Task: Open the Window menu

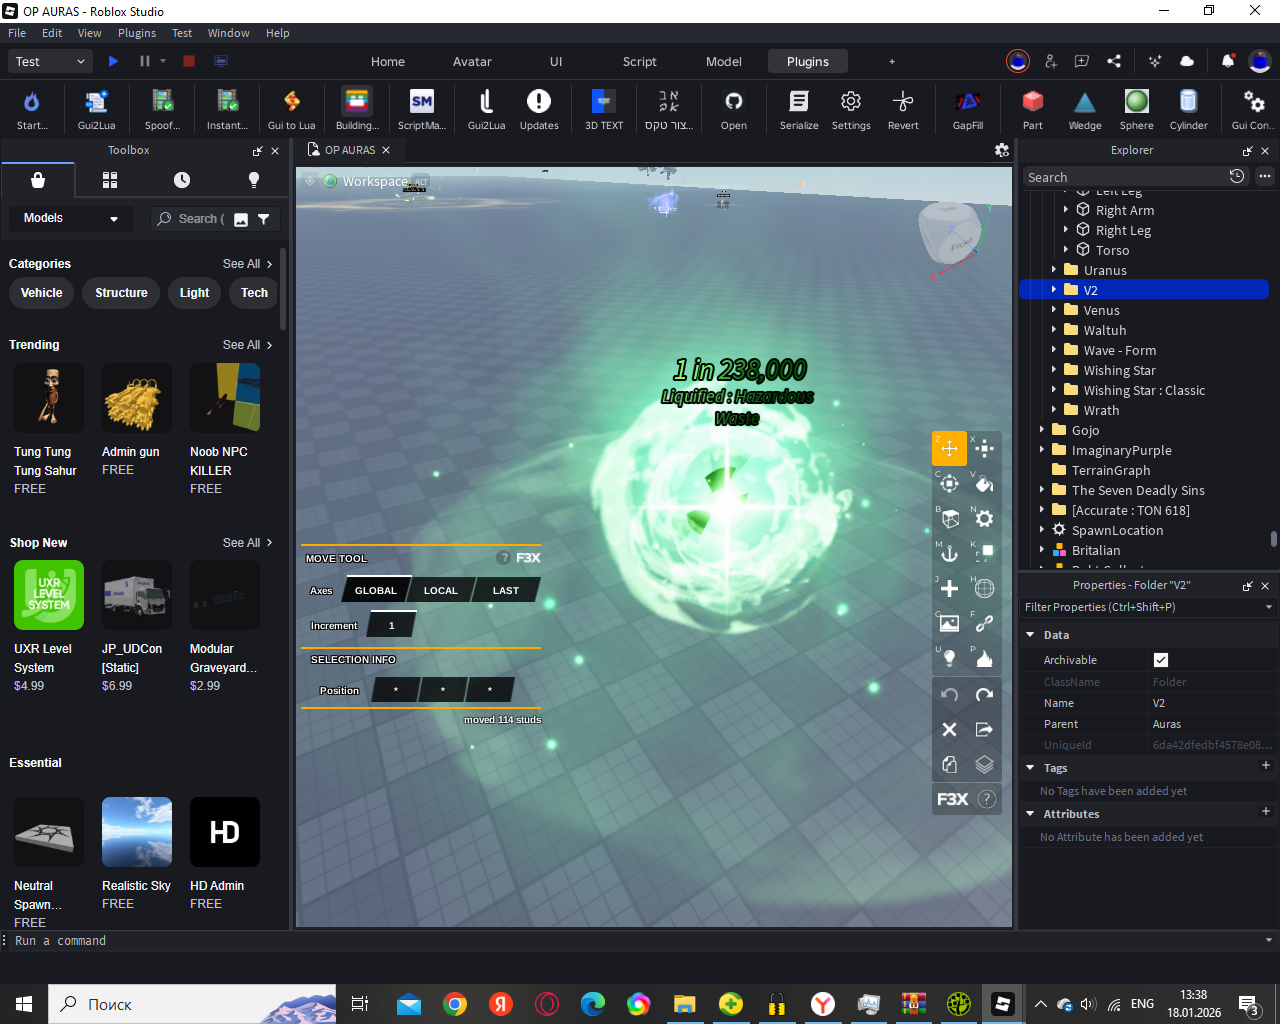Action: 229,33
